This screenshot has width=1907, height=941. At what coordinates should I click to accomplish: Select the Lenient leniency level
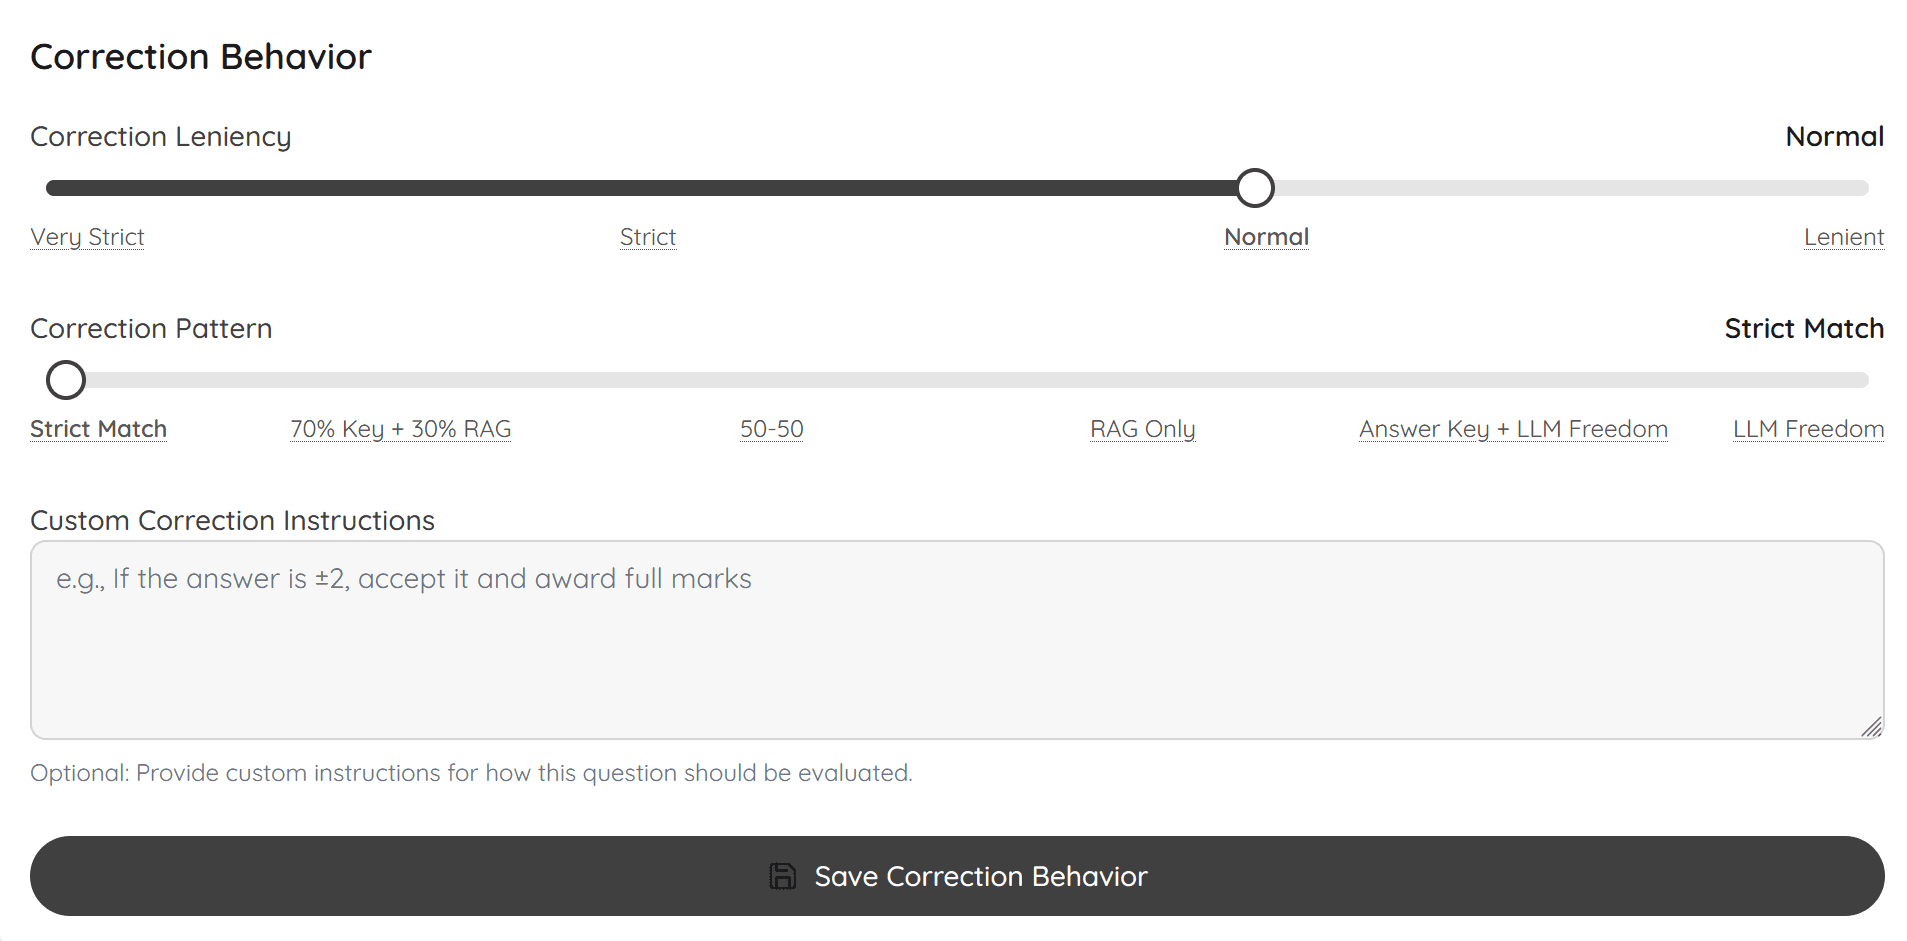tap(1843, 237)
